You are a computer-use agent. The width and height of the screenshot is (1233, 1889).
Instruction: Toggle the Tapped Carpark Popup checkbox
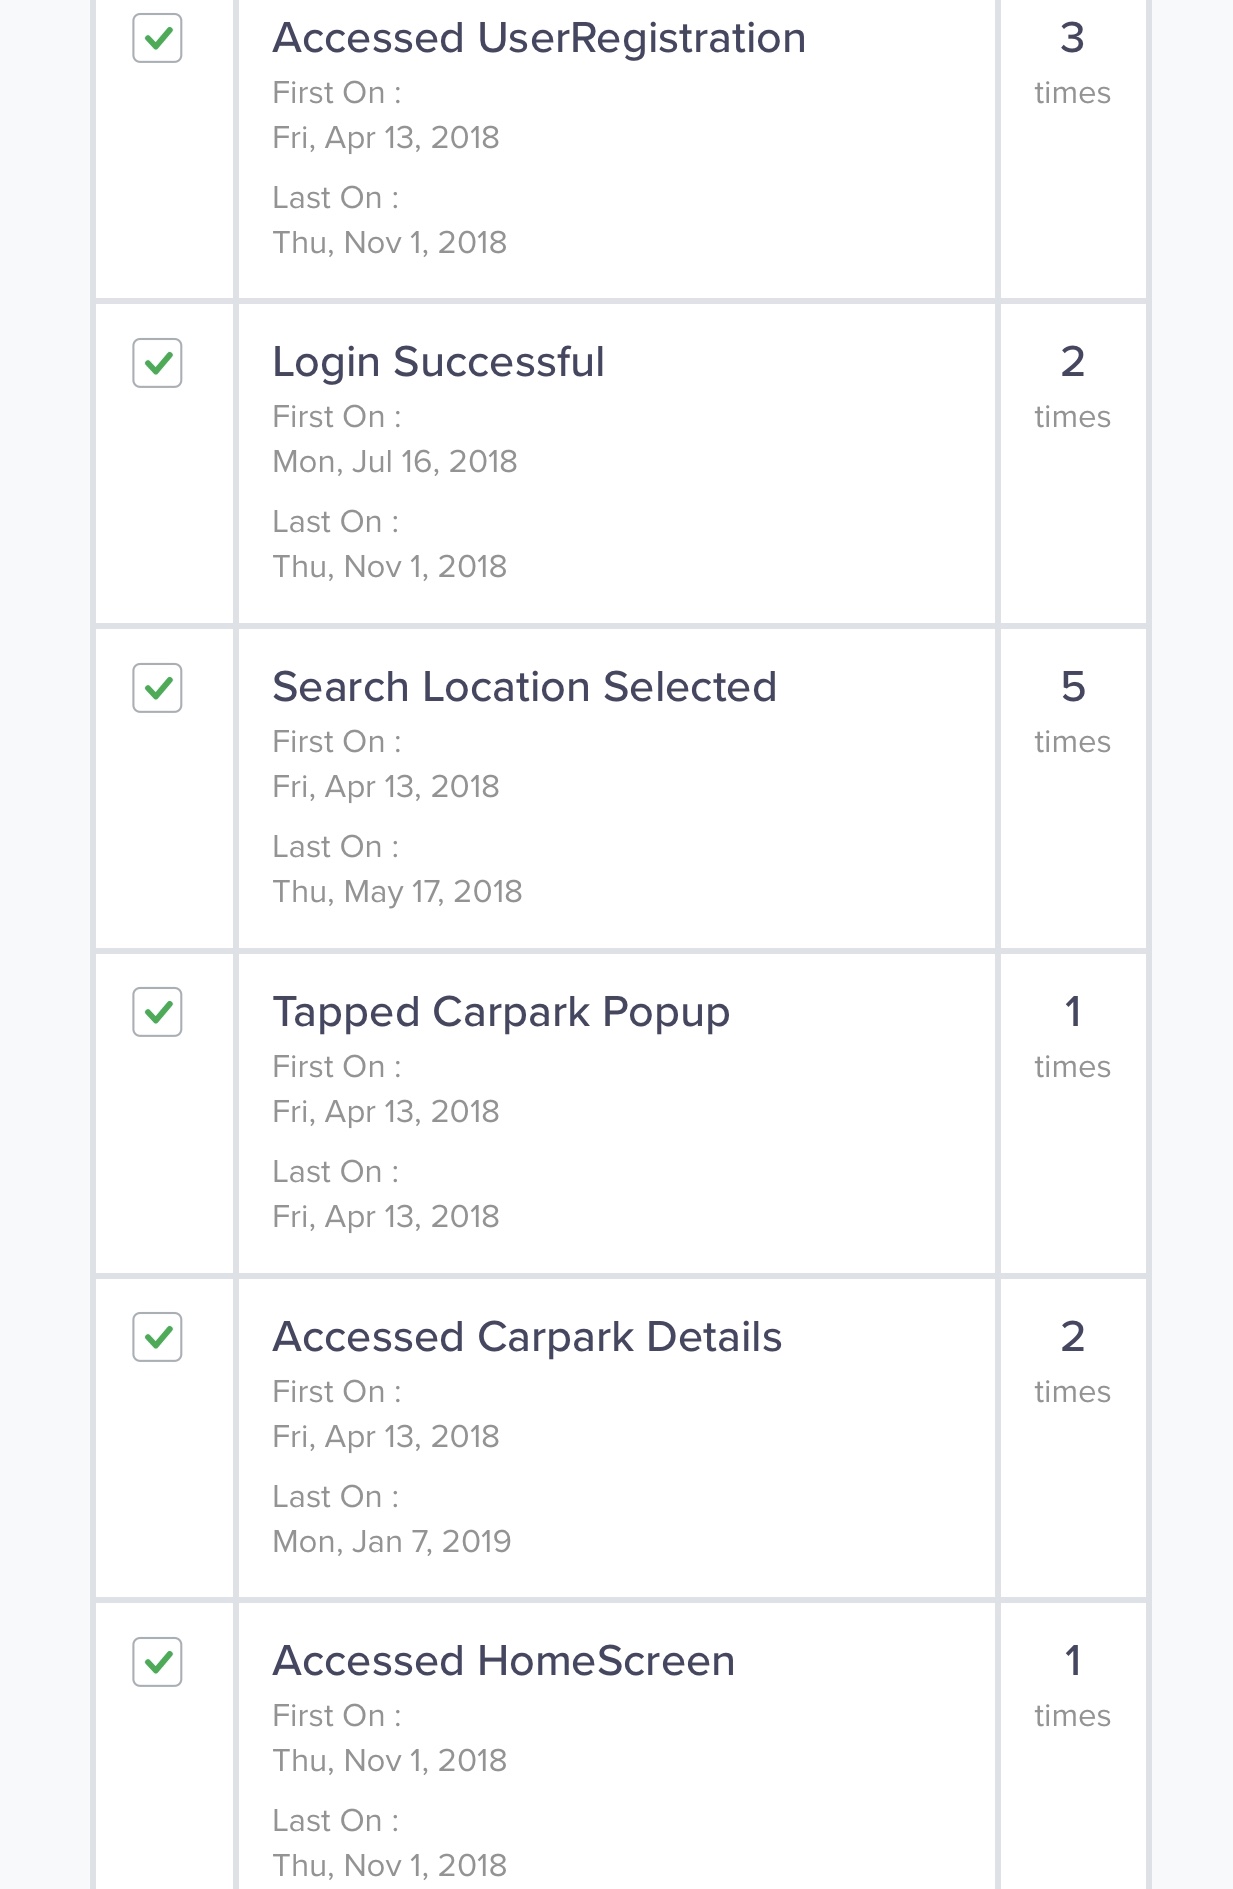[x=157, y=1012]
